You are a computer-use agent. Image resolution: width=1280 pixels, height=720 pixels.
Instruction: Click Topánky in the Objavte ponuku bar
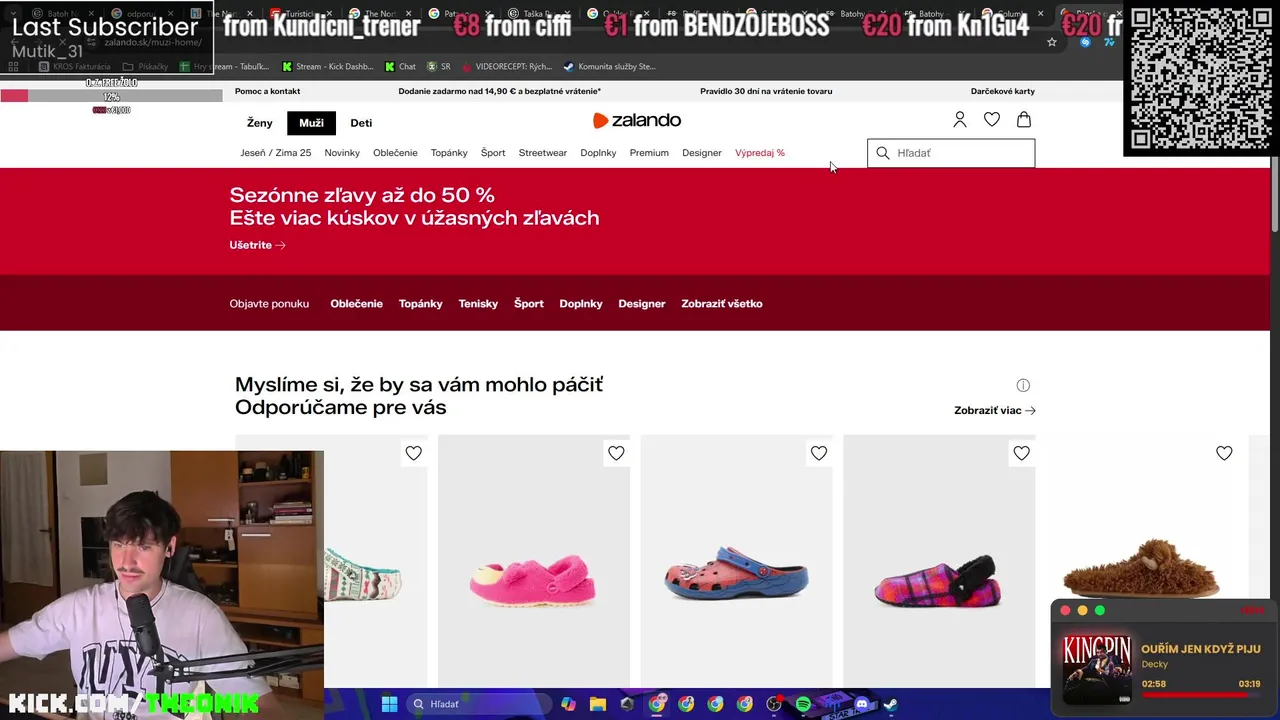coord(420,304)
